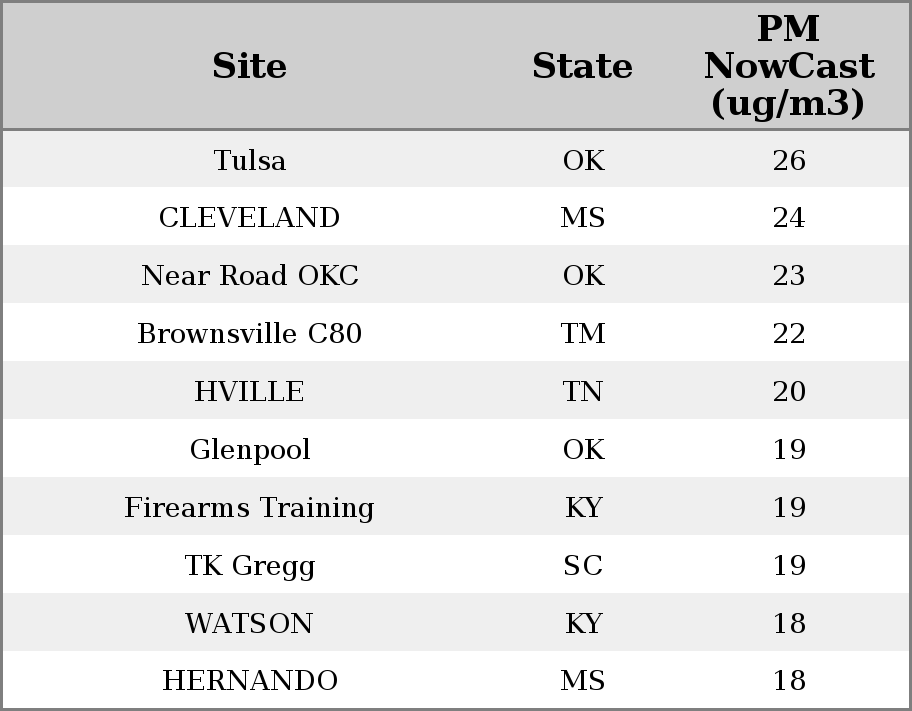Select the HVILLE site cell
This screenshot has height=711, width=912.
pyautogui.click(x=250, y=391)
